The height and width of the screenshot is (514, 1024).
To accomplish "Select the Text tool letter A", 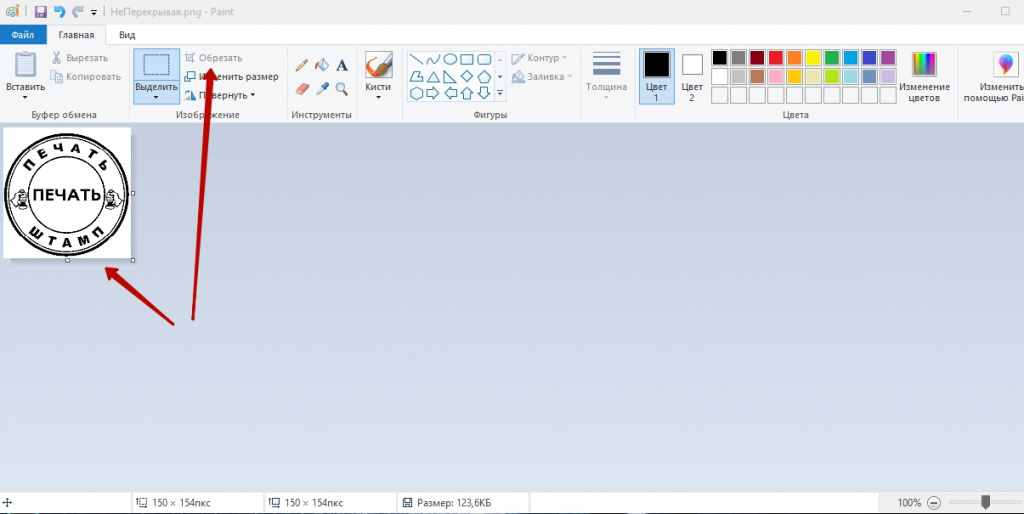I will [342, 65].
